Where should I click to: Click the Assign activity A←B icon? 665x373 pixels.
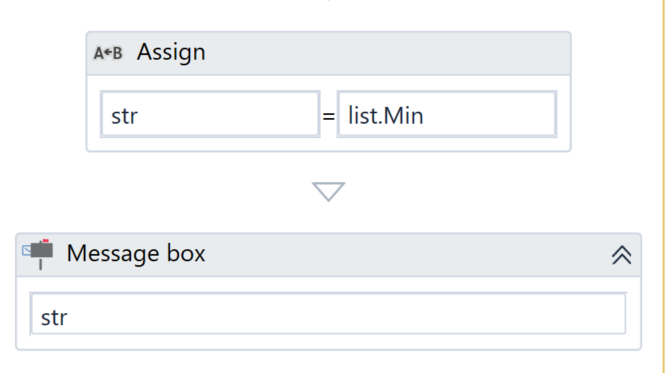[108, 53]
